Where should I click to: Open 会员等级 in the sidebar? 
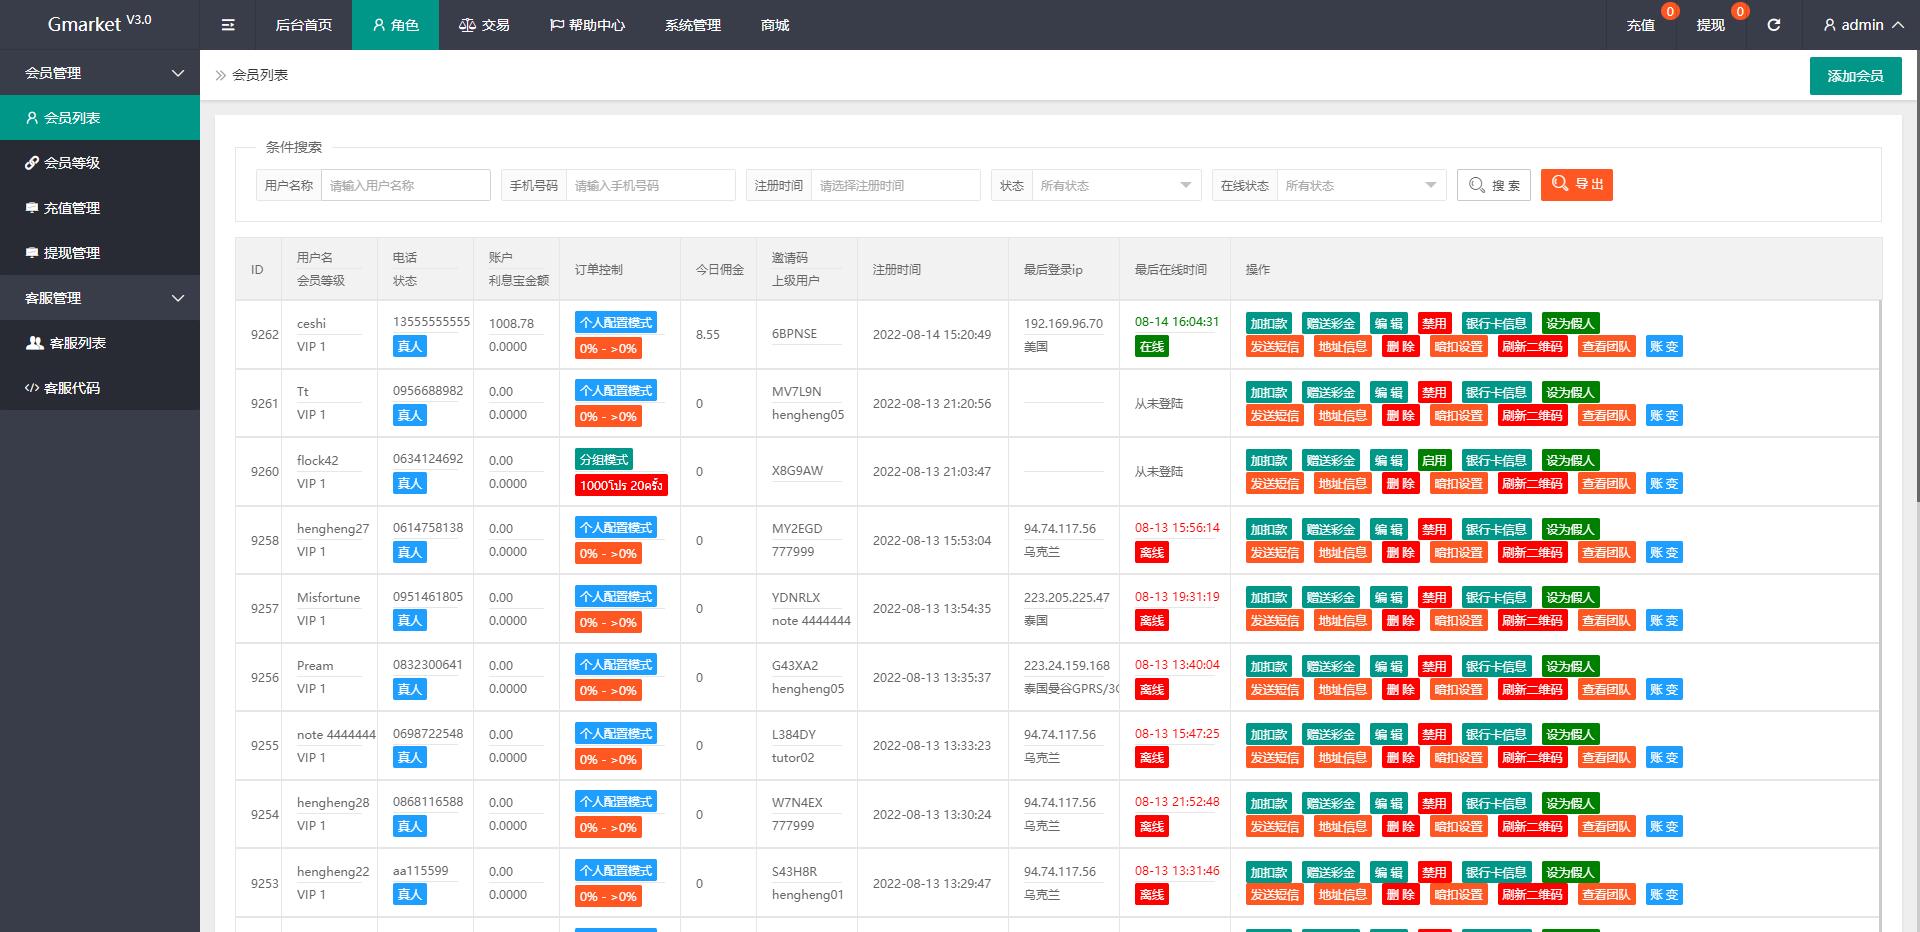(x=72, y=163)
